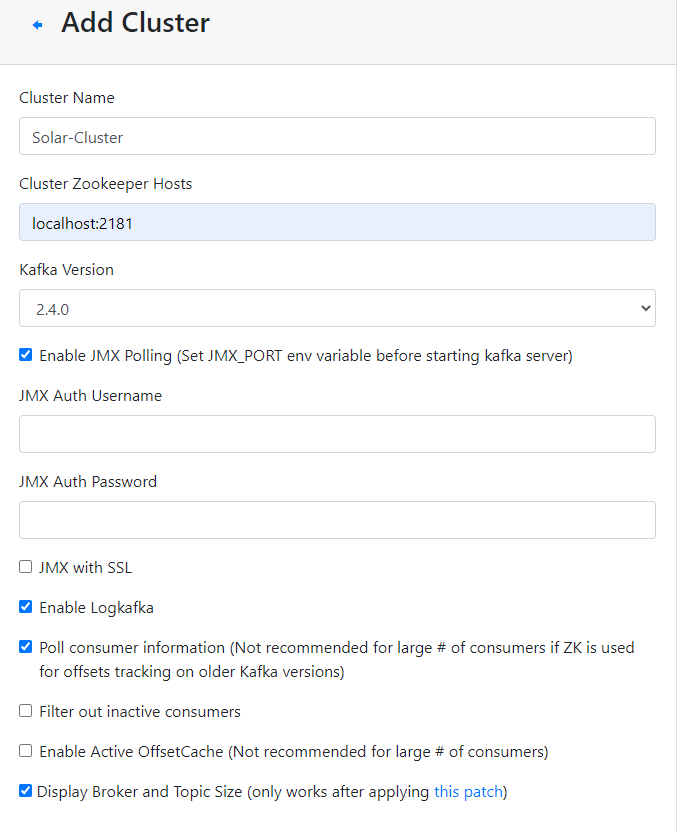The width and height of the screenshot is (682, 831).
Task: Focus the Cluster Zookeeper Hosts field
Action: tap(337, 223)
